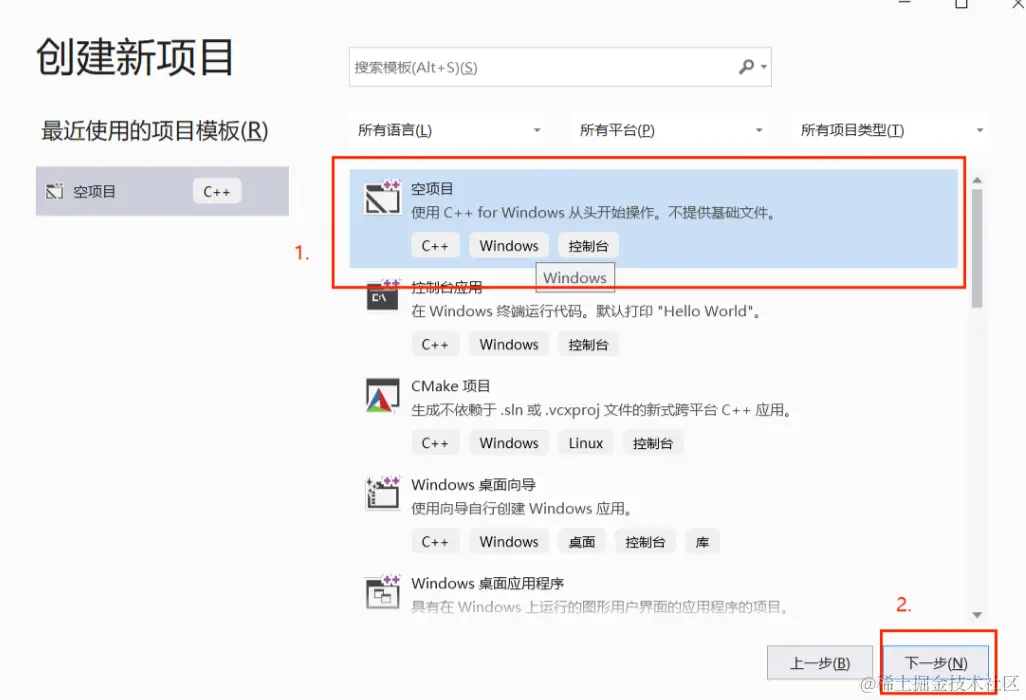Viewport: 1026px width, 700px height.
Task: Click the scrollbar down arrow
Action: [x=977, y=615]
